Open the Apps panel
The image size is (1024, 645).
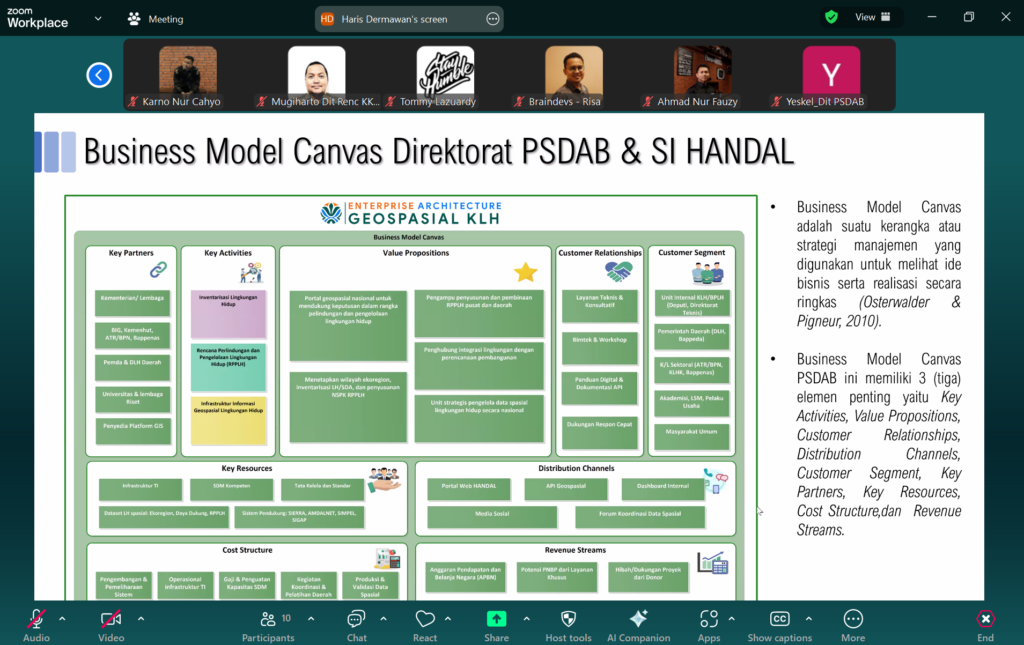pyautogui.click(x=709, y=623)
